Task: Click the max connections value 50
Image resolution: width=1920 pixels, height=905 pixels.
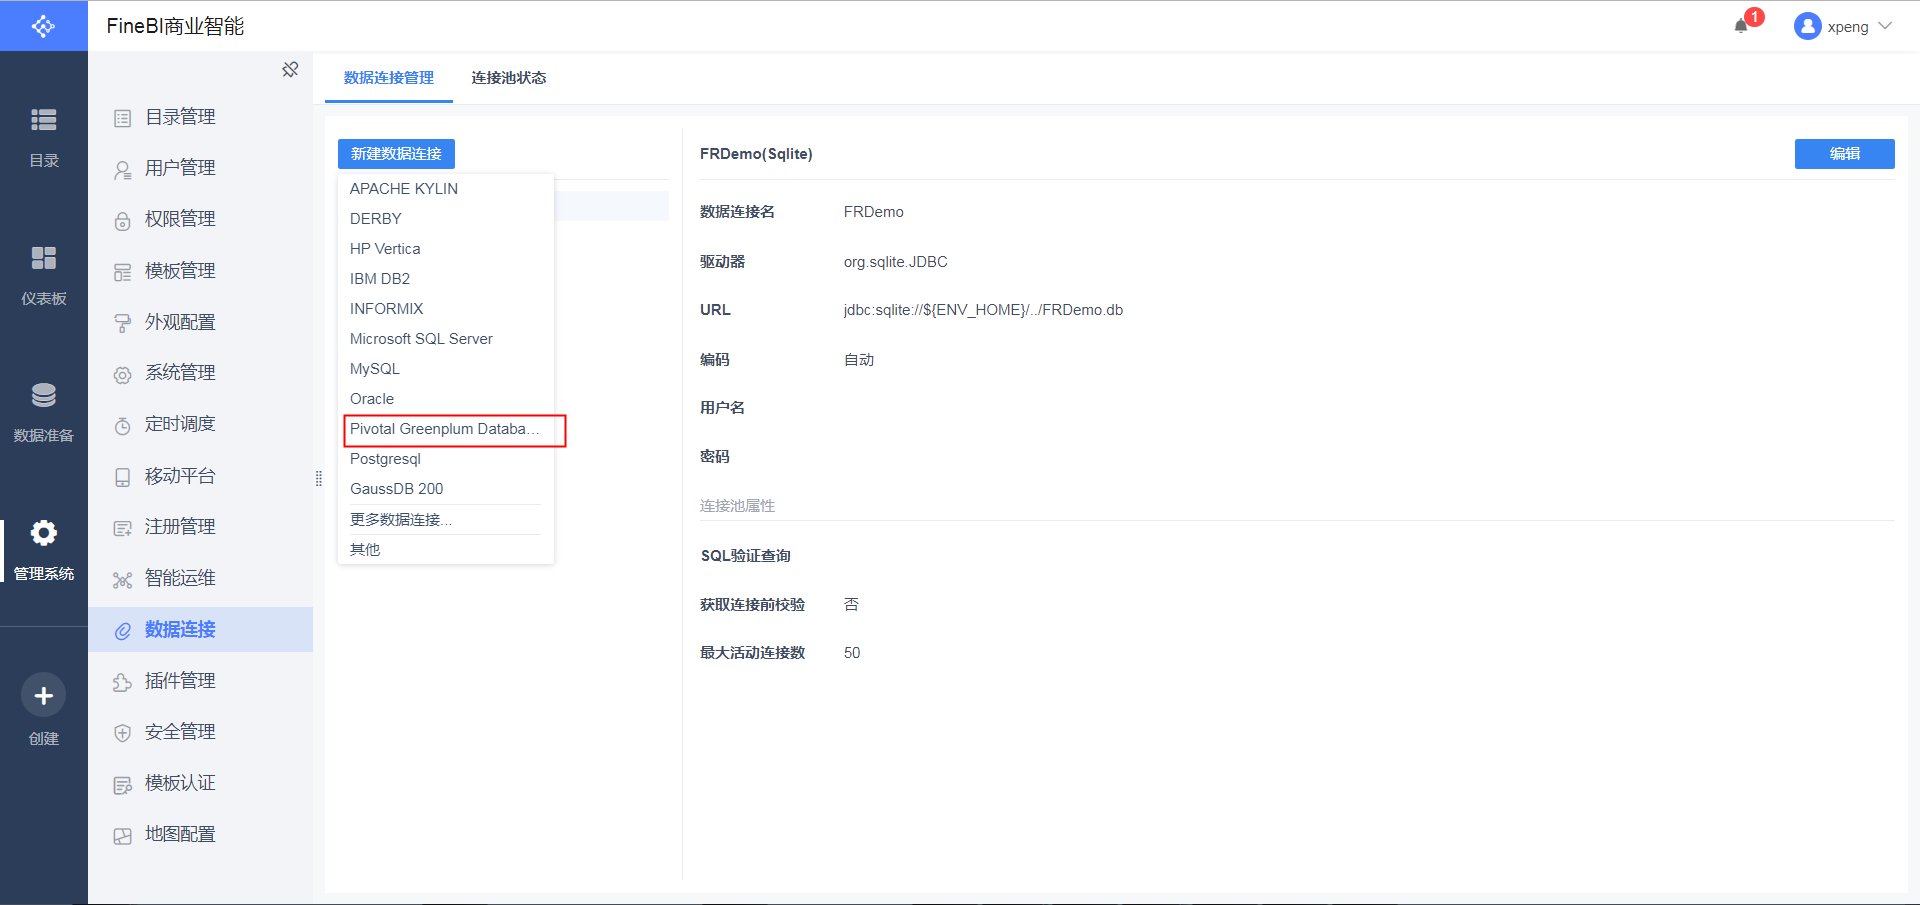Action: click(x=852, y=653)
